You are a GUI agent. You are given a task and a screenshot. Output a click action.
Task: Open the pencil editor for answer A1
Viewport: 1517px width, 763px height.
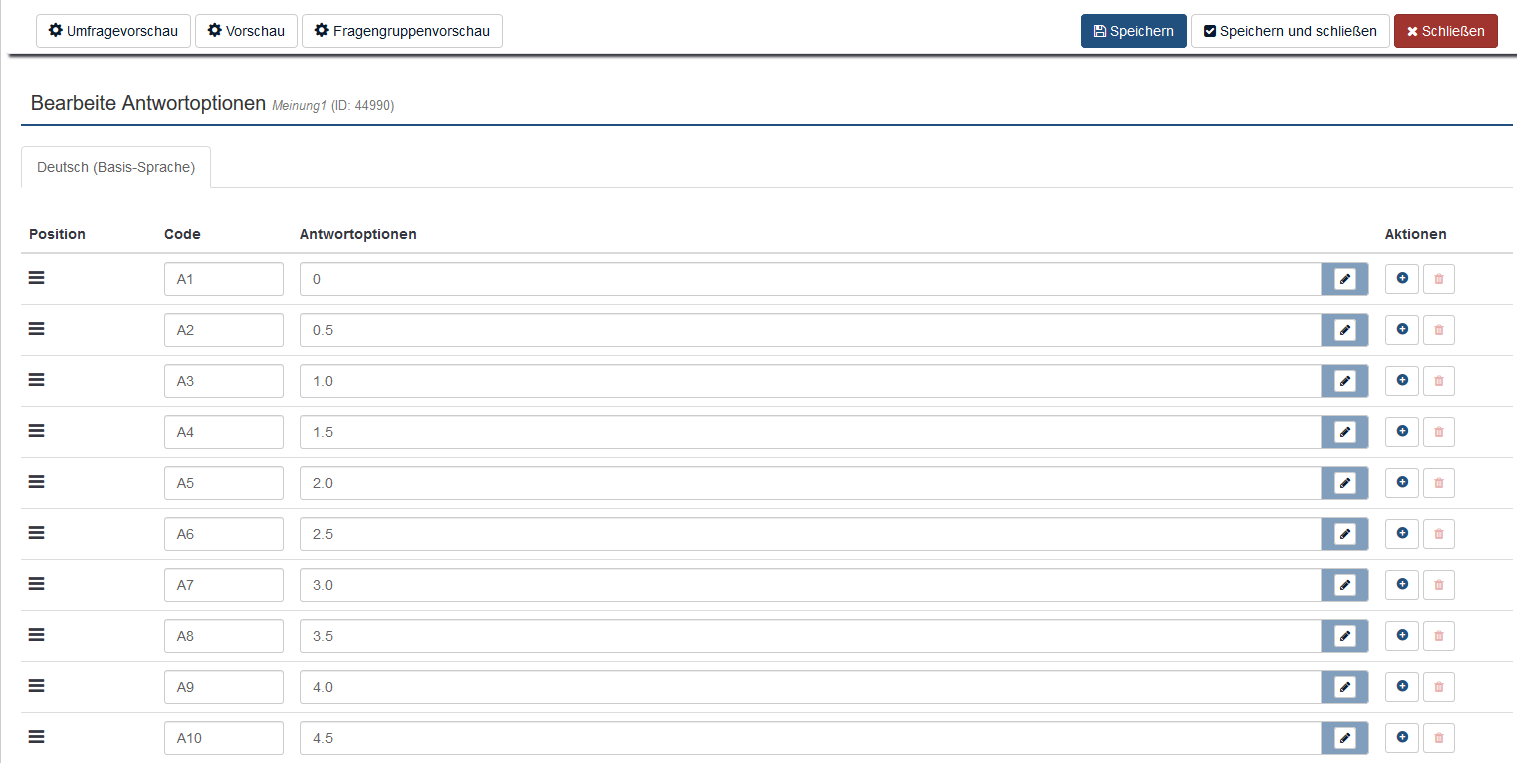click(1345, 279)
